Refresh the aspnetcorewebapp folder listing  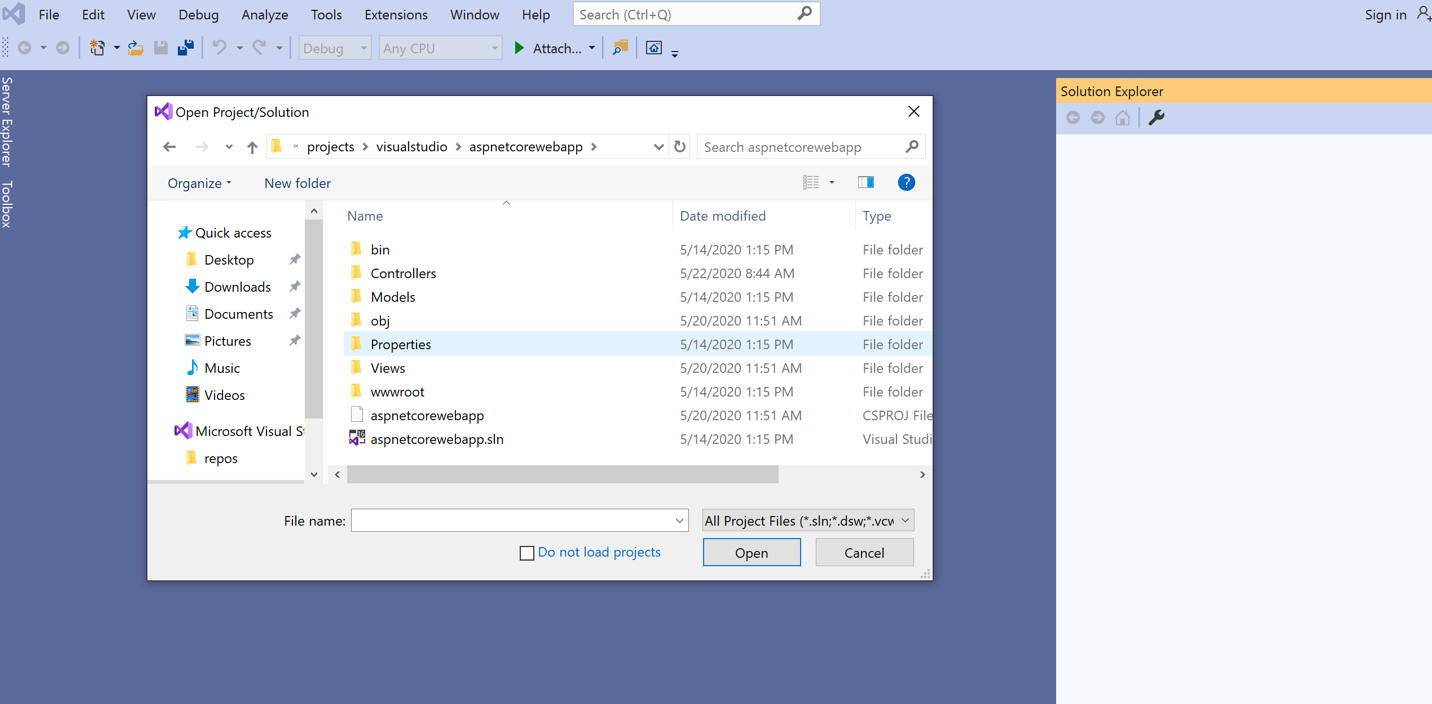pos(680,147)
